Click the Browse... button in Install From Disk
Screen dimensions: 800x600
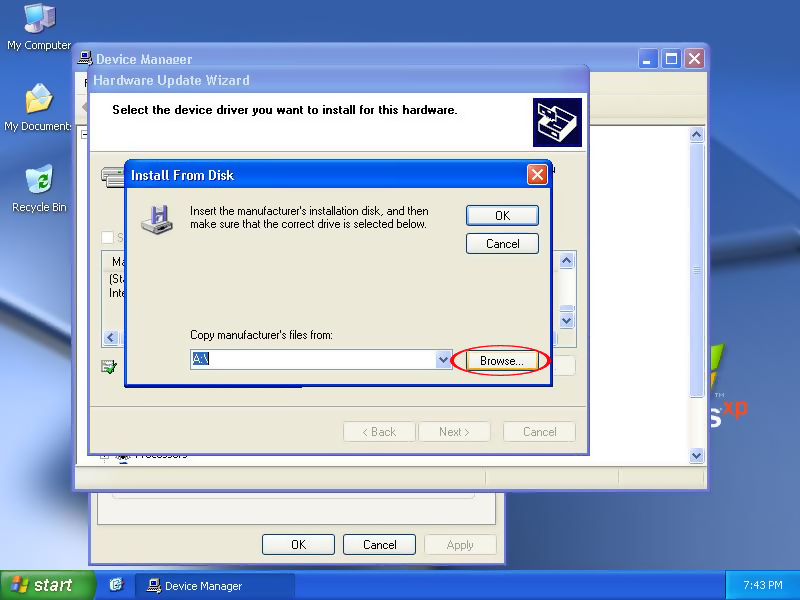click(x=502, y=361)
